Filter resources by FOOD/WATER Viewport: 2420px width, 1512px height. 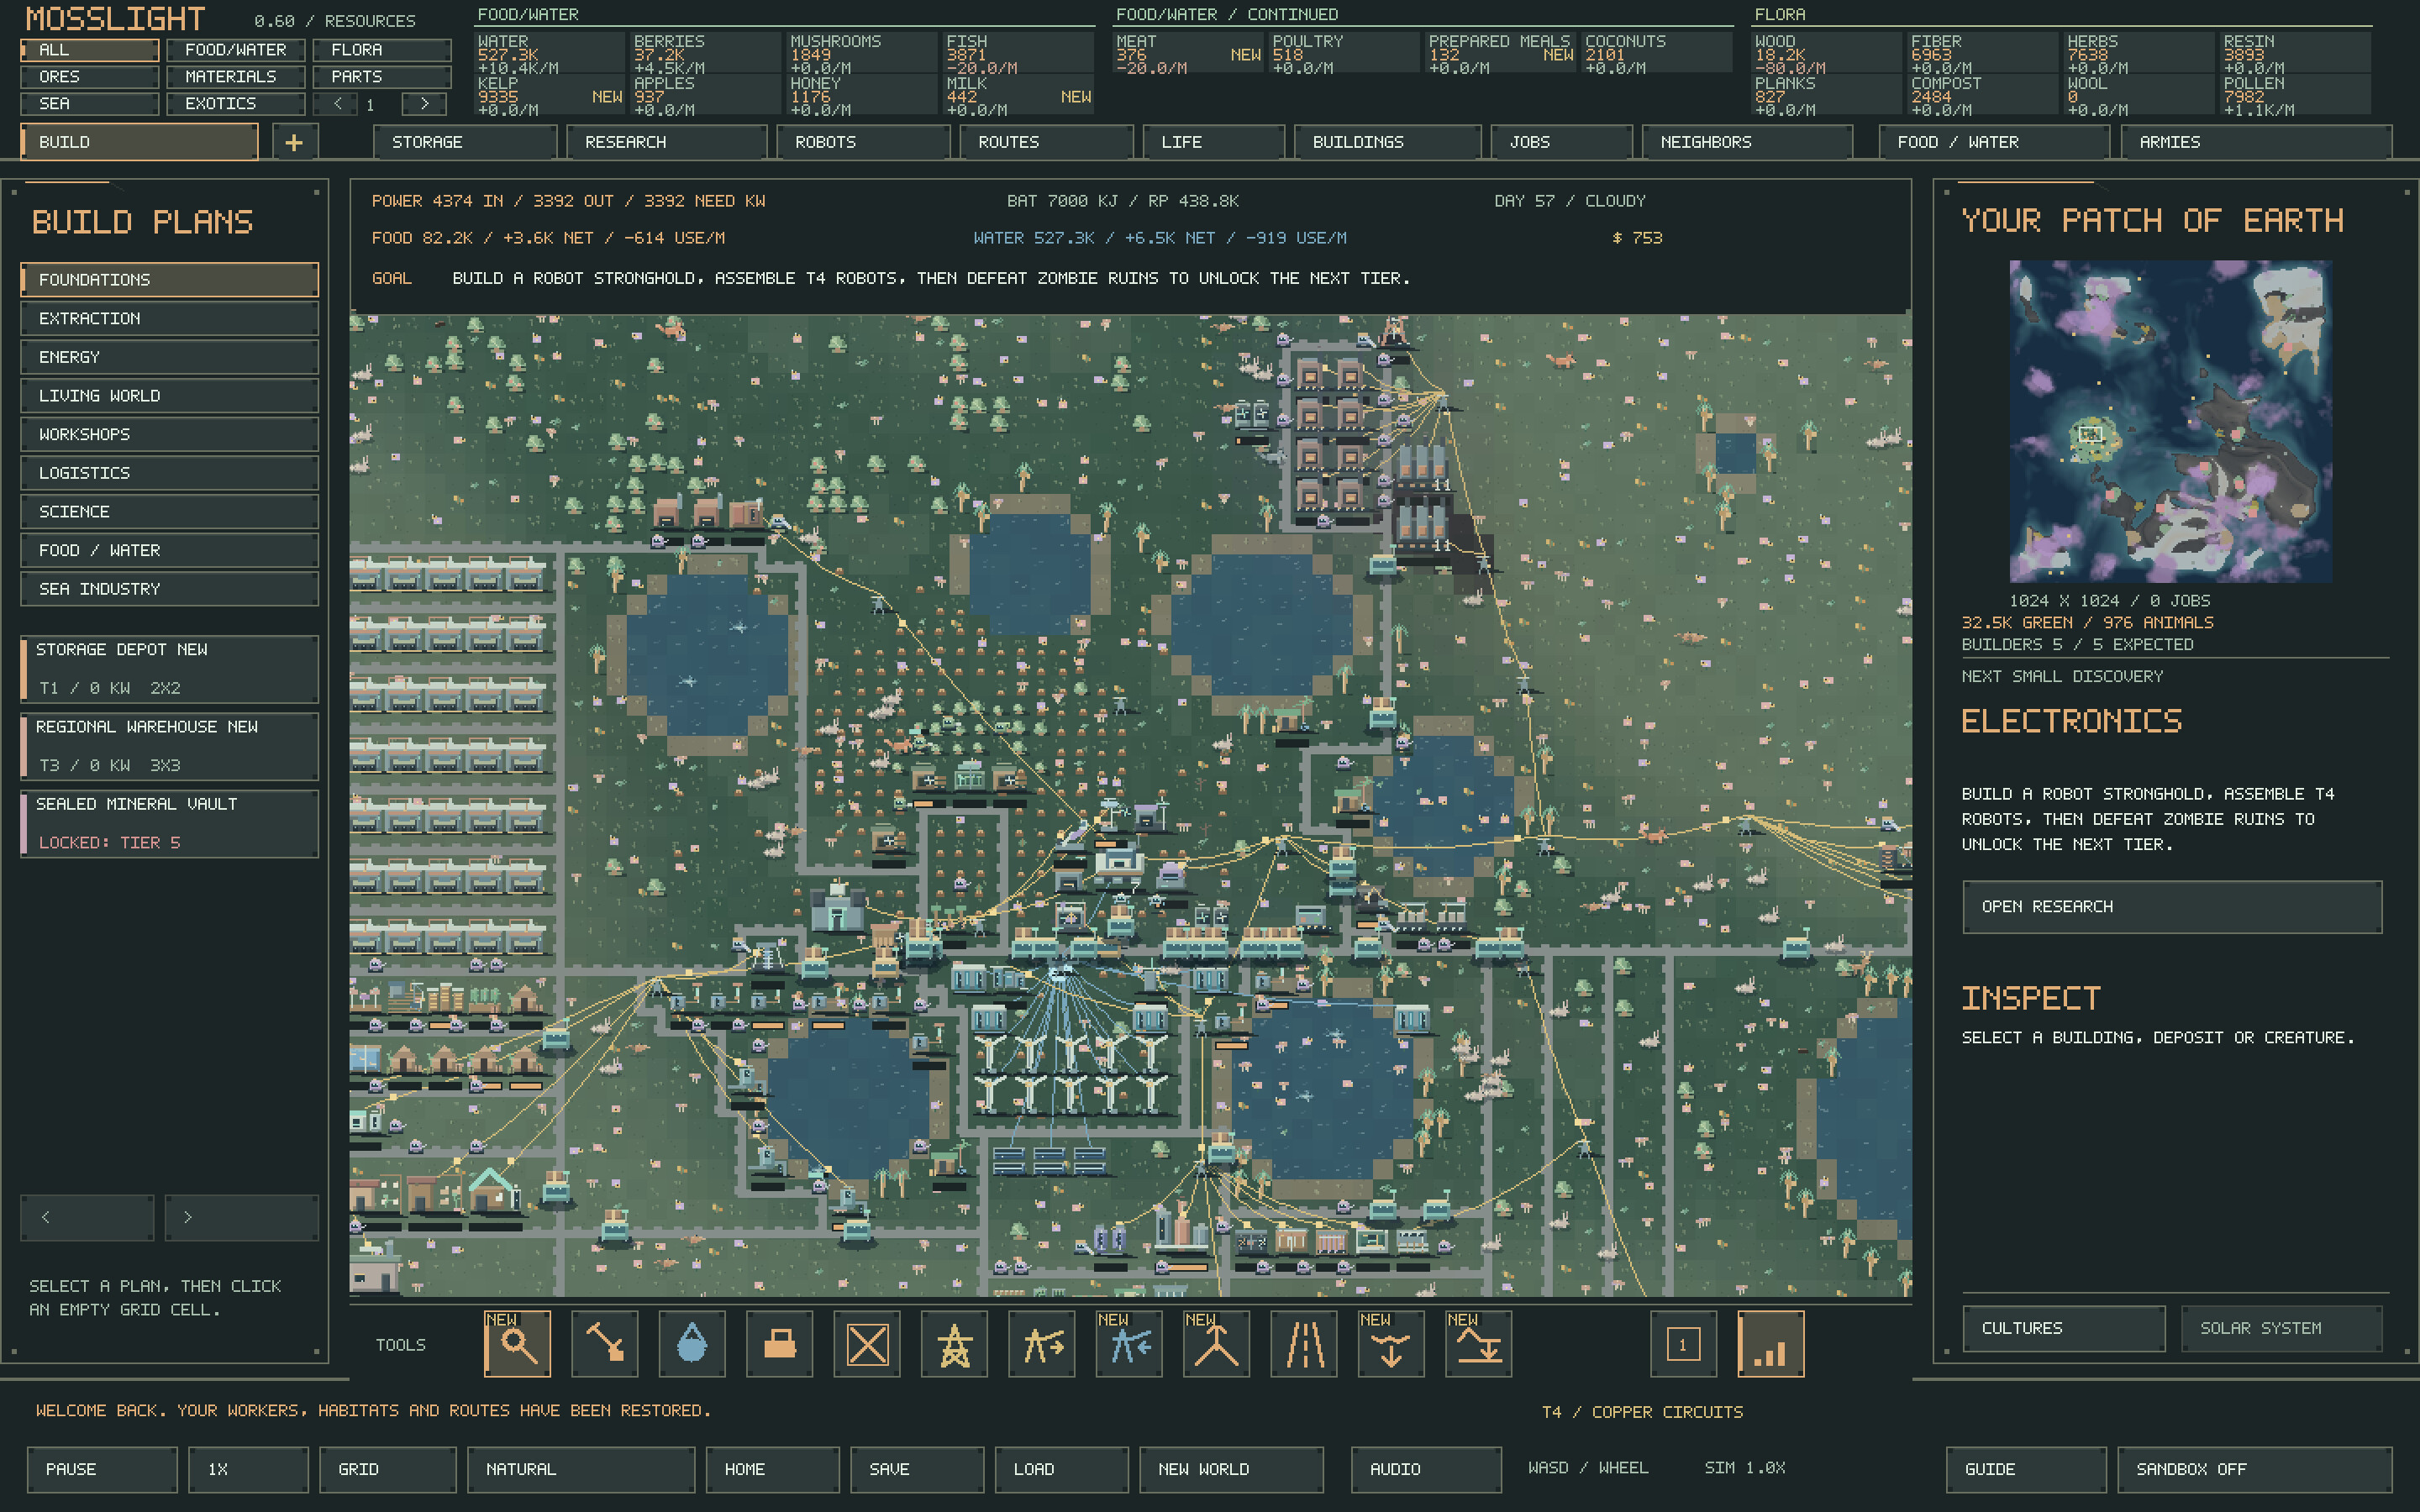pos(235,50)
